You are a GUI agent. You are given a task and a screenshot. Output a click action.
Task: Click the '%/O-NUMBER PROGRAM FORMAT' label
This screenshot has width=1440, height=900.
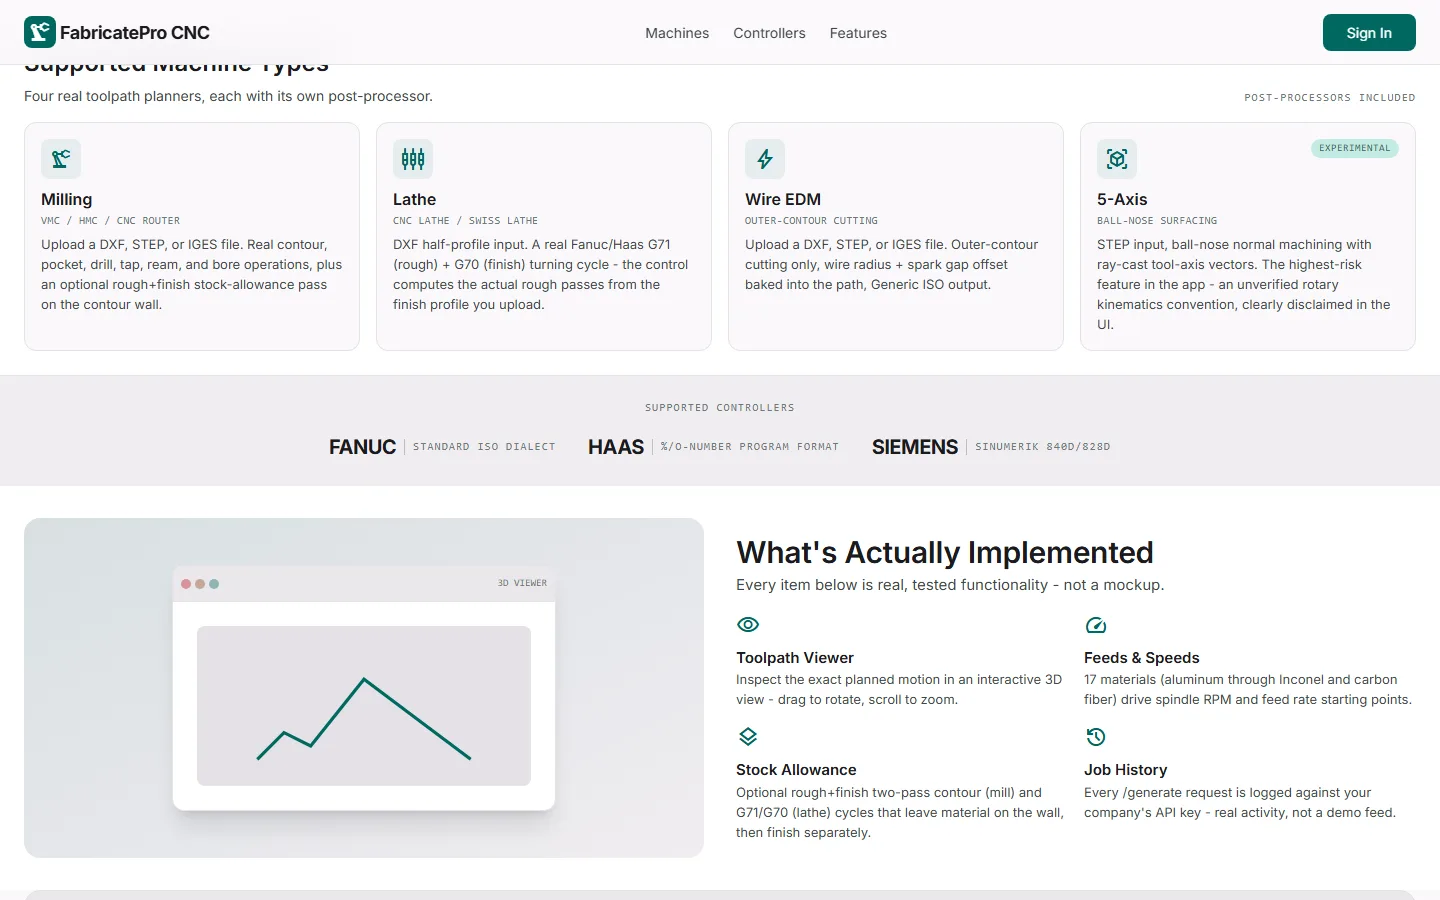750,447
